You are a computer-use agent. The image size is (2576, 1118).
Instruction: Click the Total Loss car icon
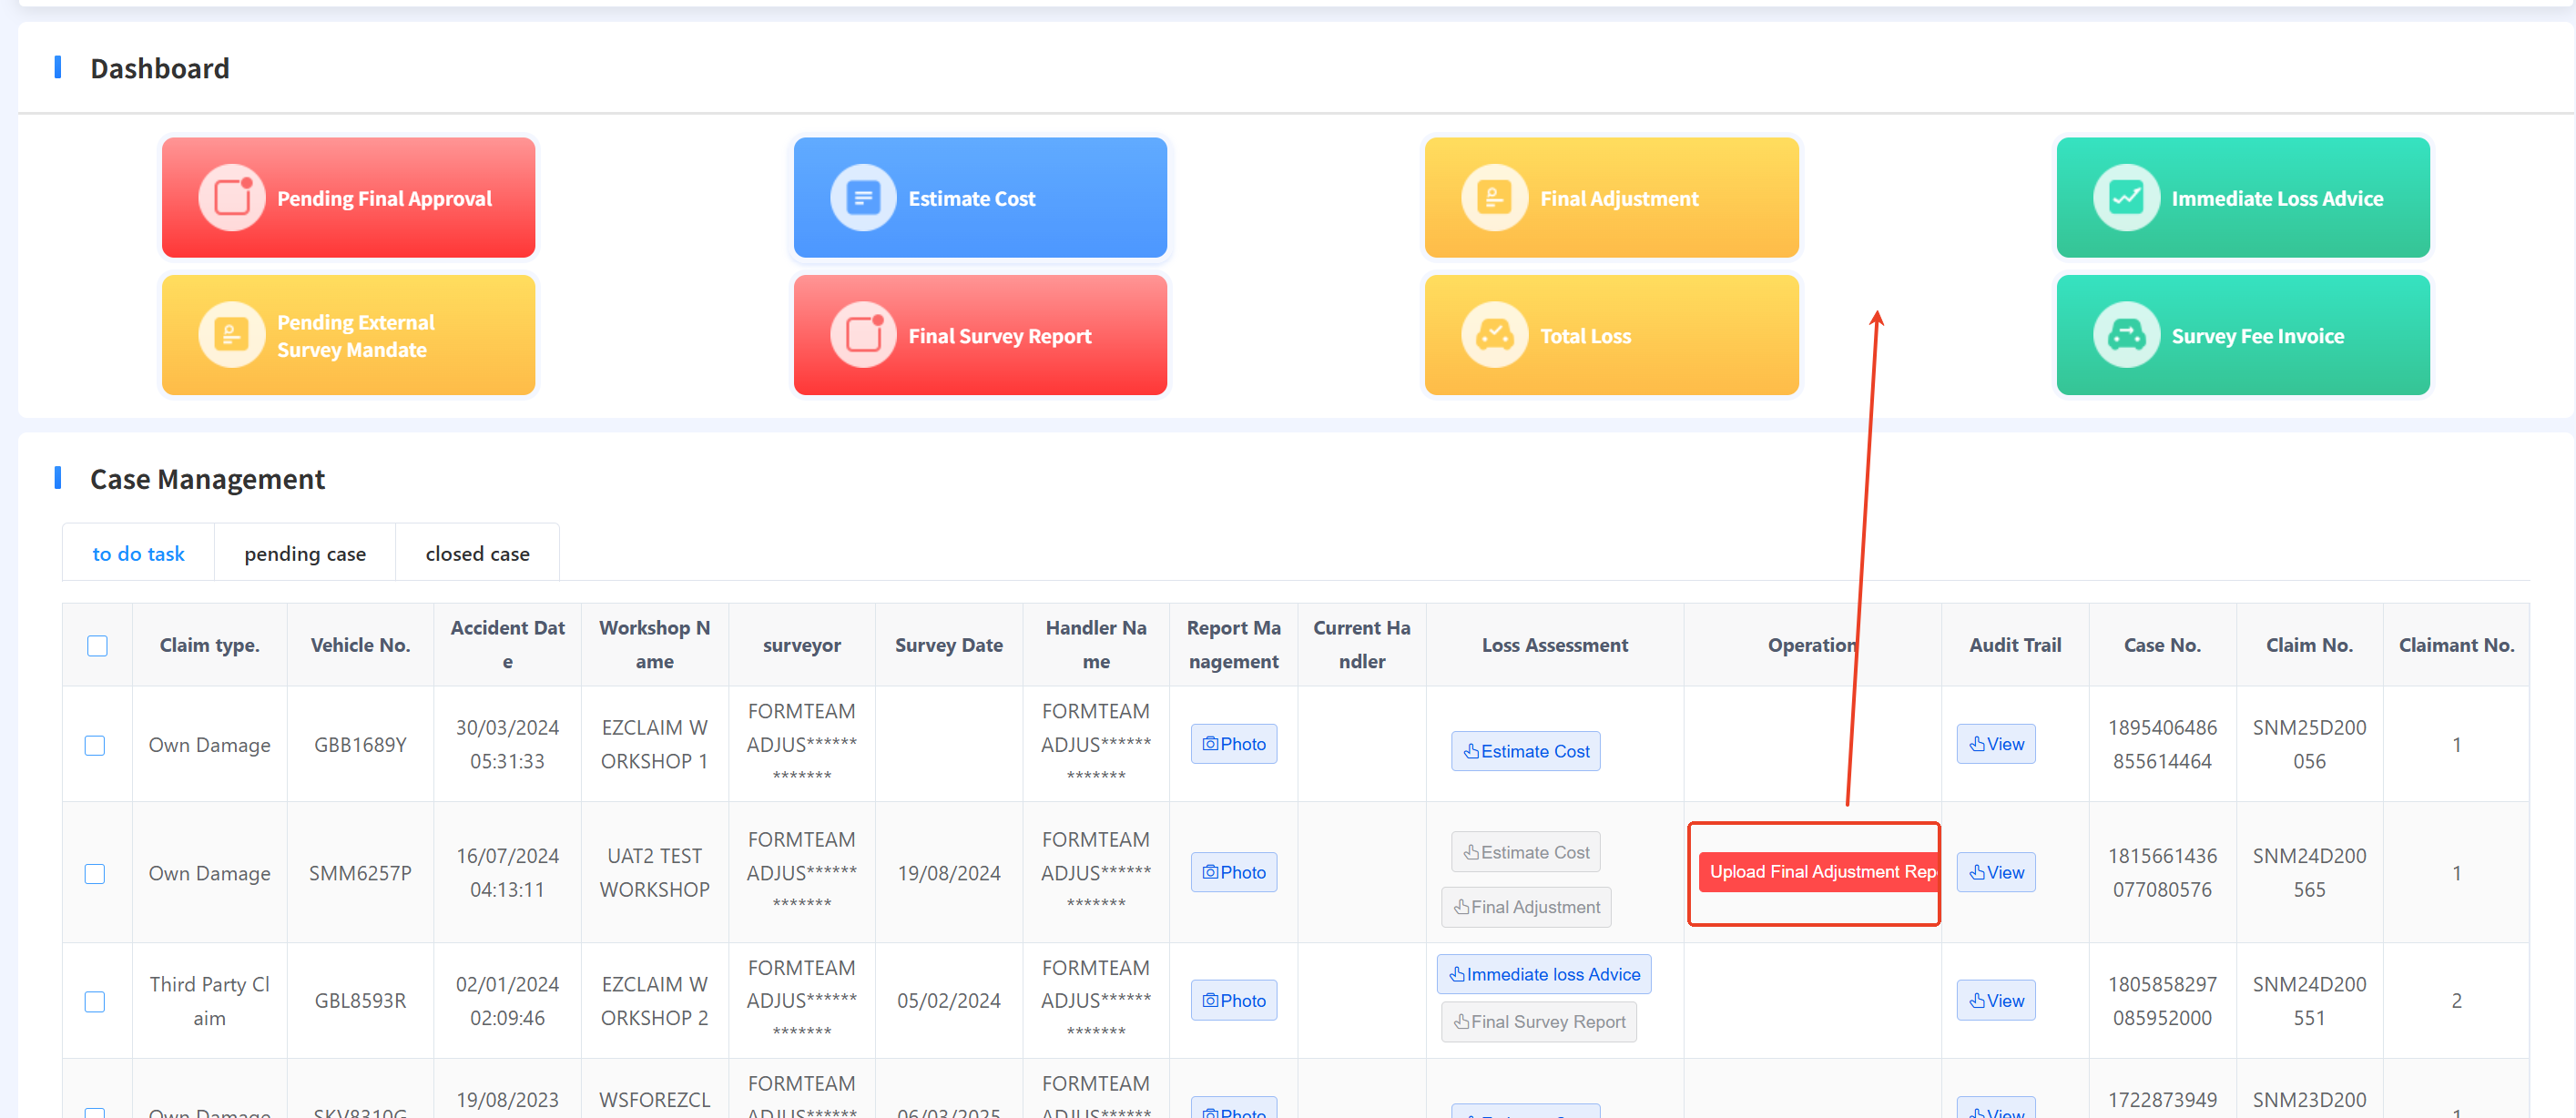click(x=1494, y=335)
